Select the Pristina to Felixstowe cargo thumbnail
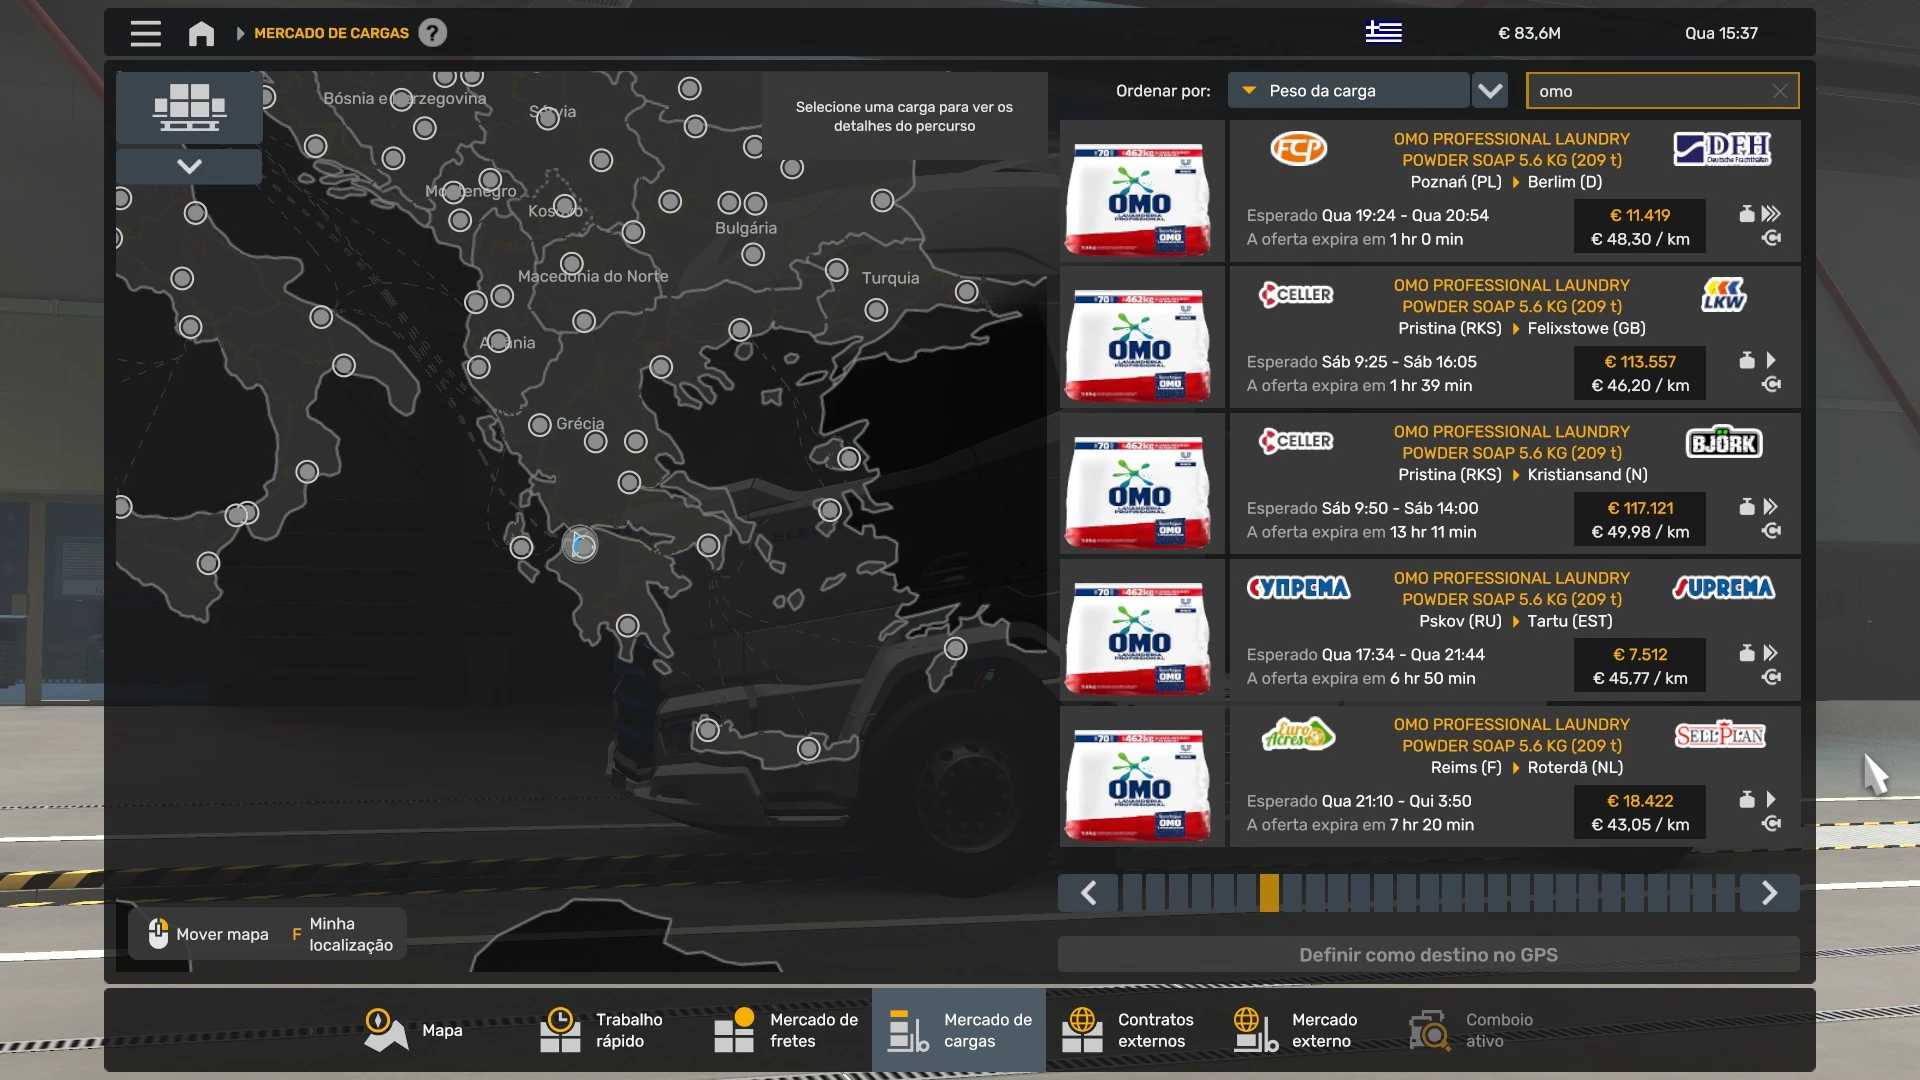1920x1080 pixels. (1141, 338)
